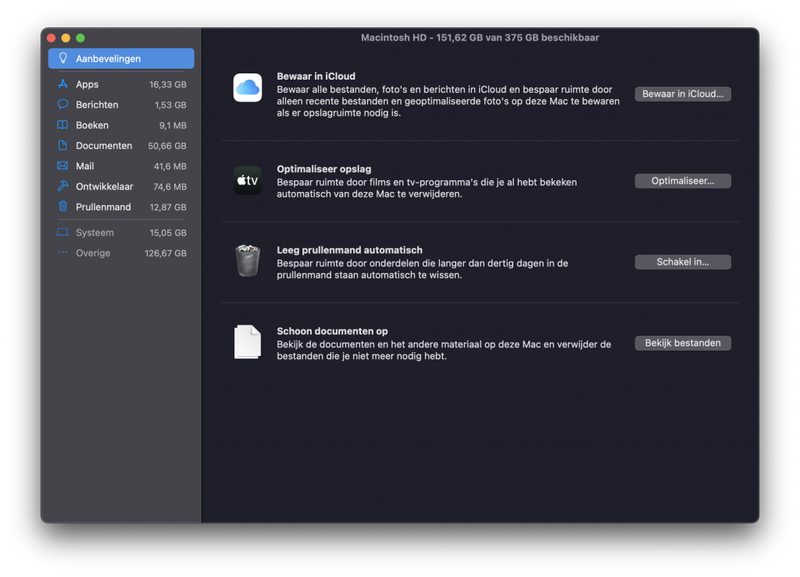
Task: Click the Ontwikkelaar hammer icon
Action: (x=62, y=186)
